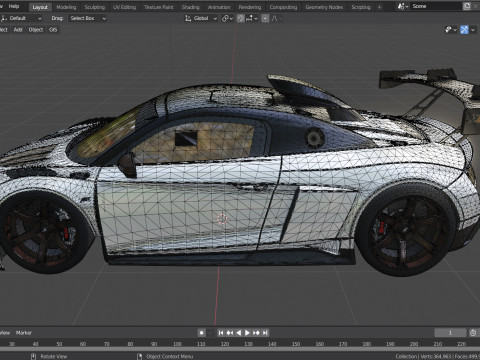Viewport: 480px width, 360px height.
Task: Add a new workspace with plus icon
Action: coord(379,7)
